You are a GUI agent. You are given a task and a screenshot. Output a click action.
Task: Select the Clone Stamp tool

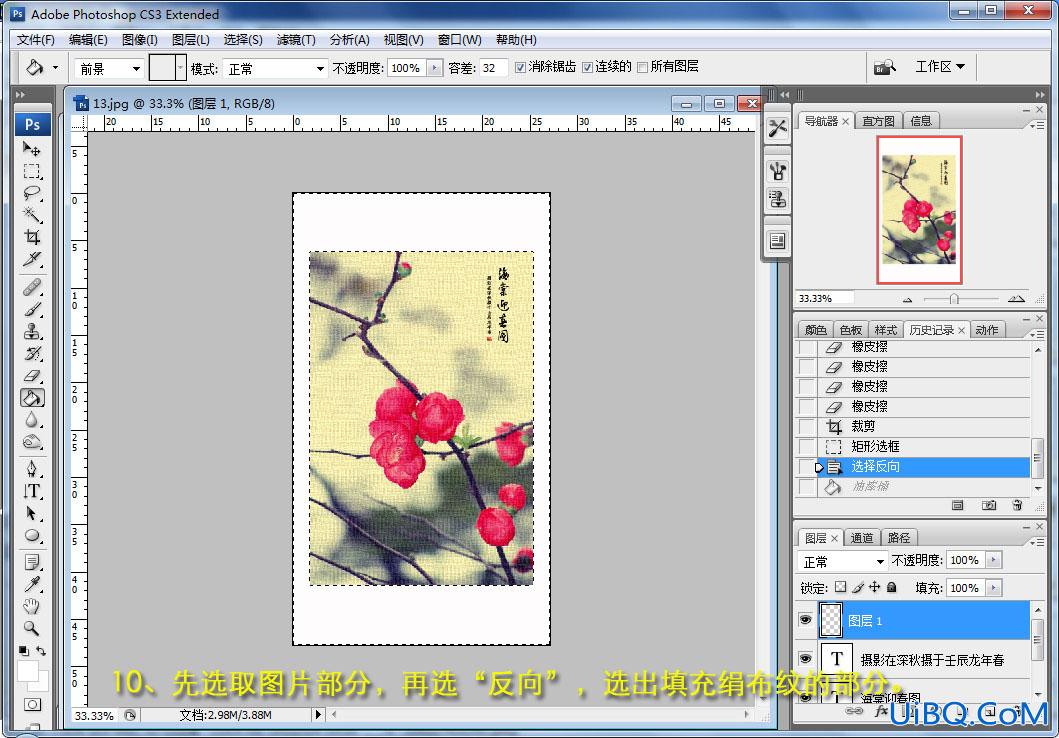[x=32, y=332]
